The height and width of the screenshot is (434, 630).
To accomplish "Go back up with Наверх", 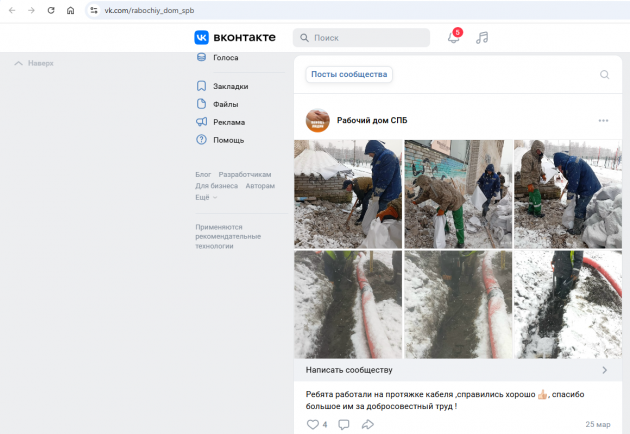I will point(34,63).
